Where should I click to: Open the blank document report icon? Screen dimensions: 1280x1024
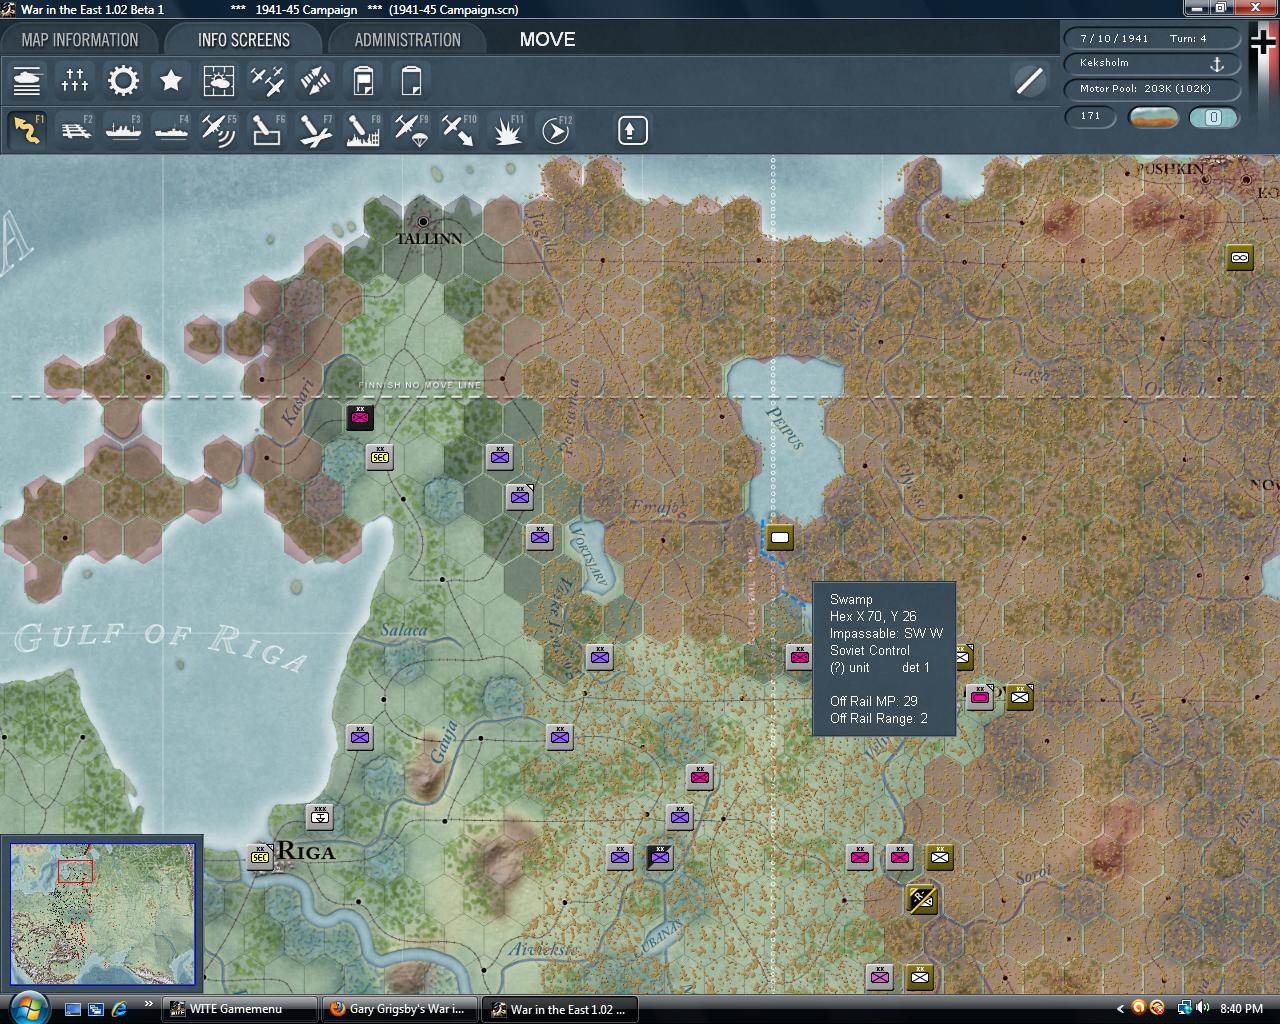411,81
